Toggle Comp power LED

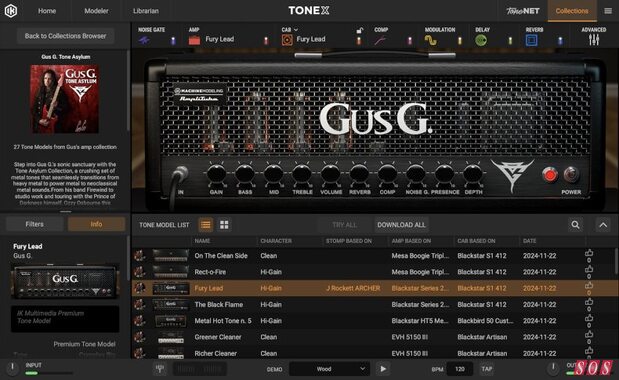409,40
